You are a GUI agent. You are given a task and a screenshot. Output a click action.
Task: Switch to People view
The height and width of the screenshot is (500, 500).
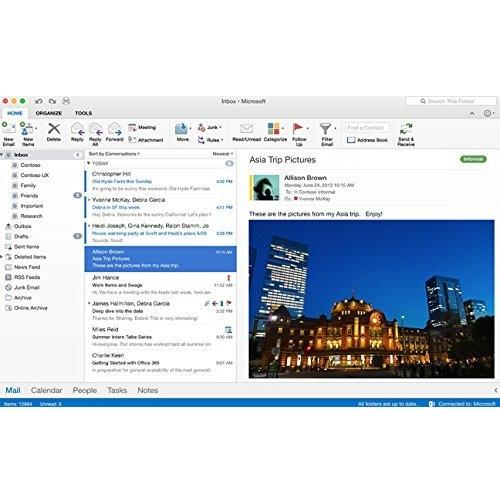[x=85, y=390]
